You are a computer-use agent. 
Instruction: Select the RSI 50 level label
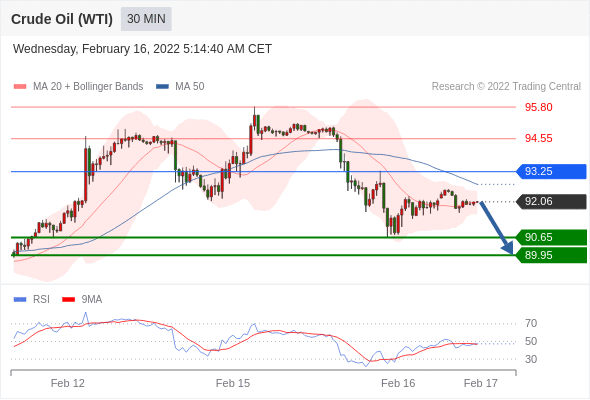[531, 341]
